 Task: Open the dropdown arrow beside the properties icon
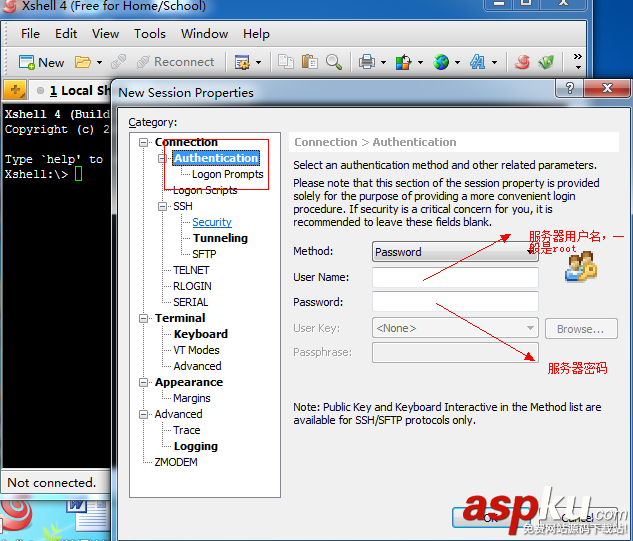[258, 63]
